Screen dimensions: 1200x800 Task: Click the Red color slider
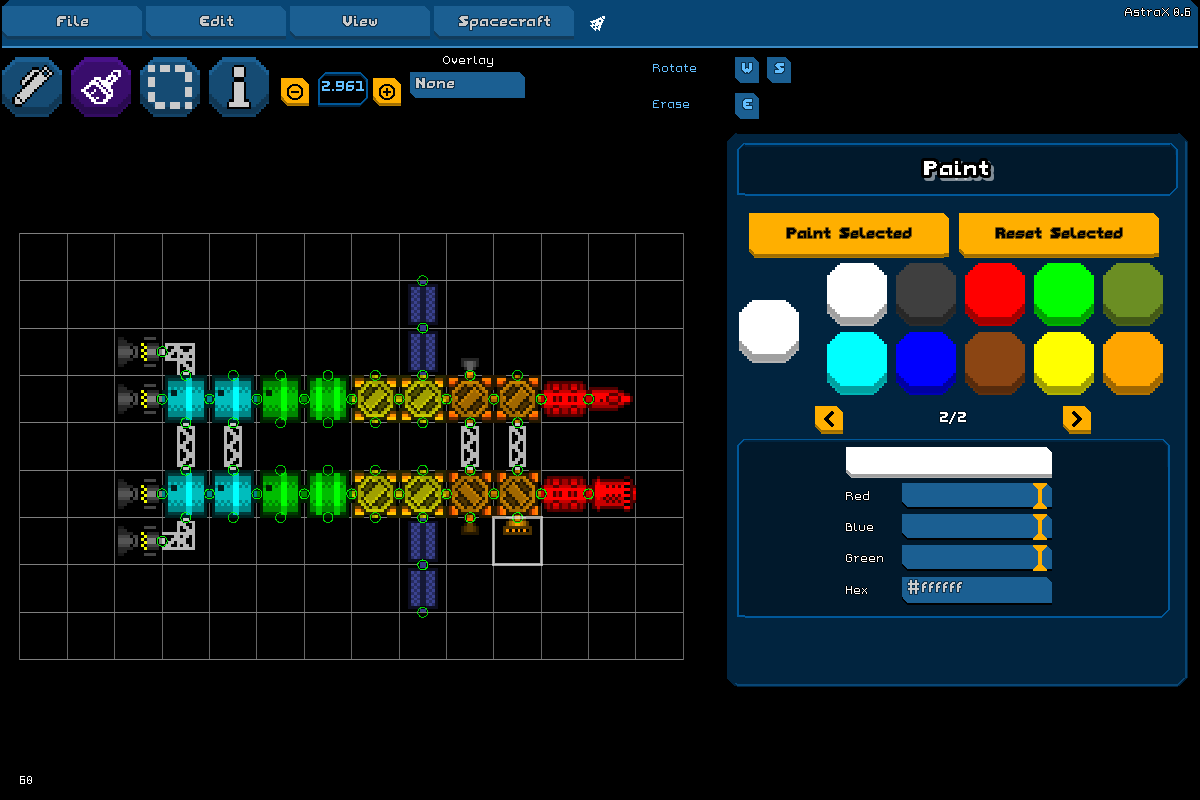[975, 496]
